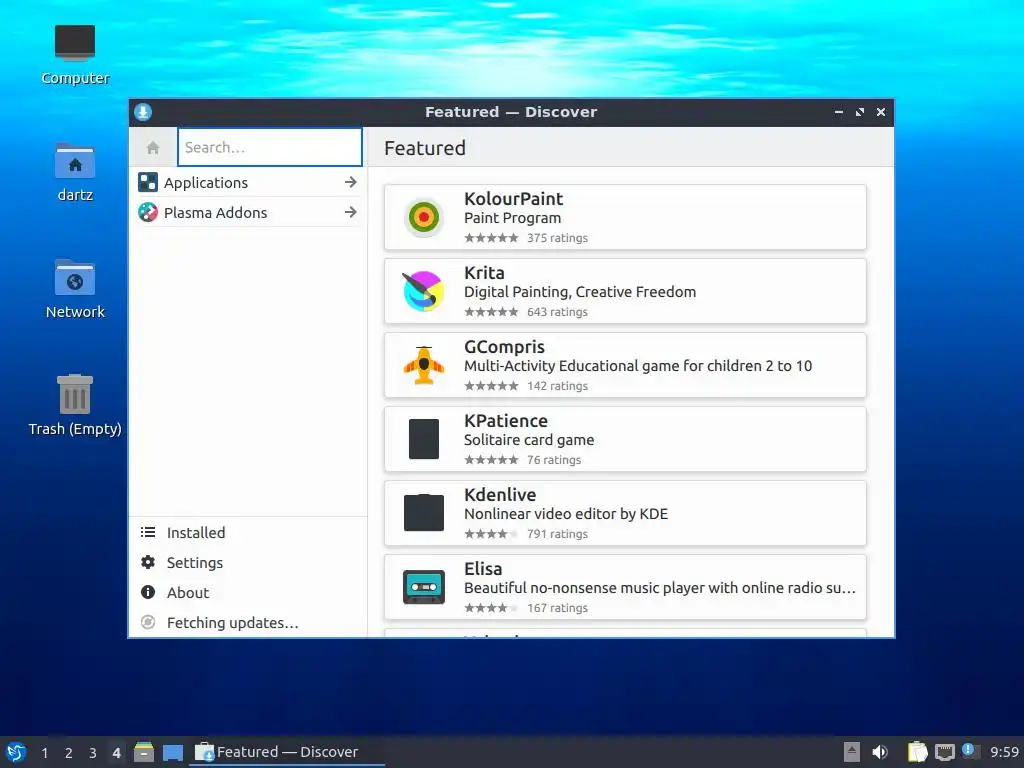
Task: Click the Kdenlive app icon
Action: (x=424, y=513)
